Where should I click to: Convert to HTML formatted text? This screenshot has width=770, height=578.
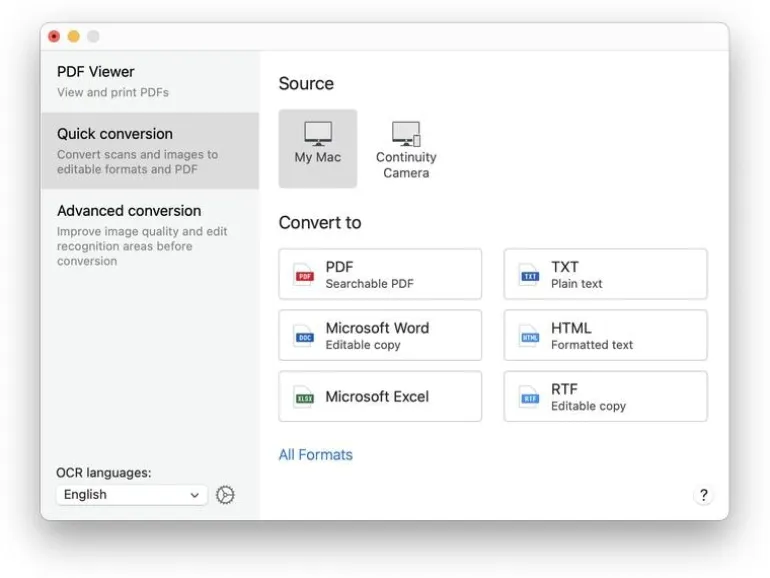(x=605, y=335)
